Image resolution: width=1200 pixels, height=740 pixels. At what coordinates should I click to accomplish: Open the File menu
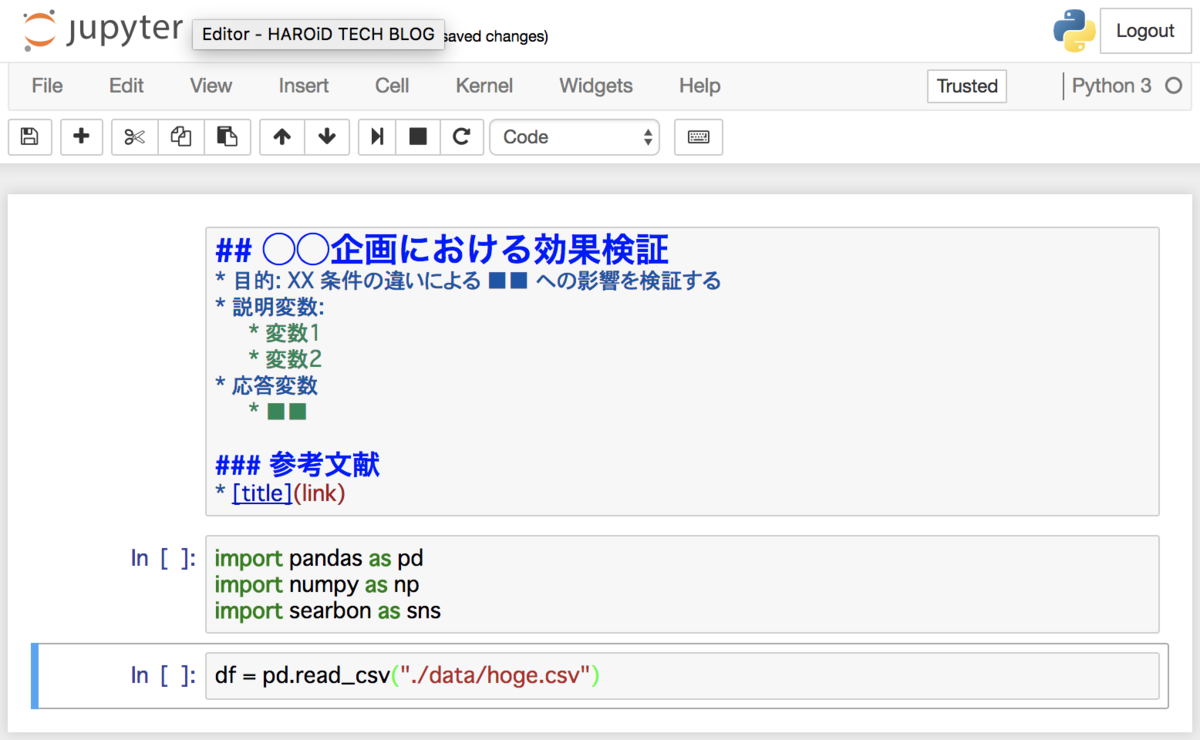point(46,86)
